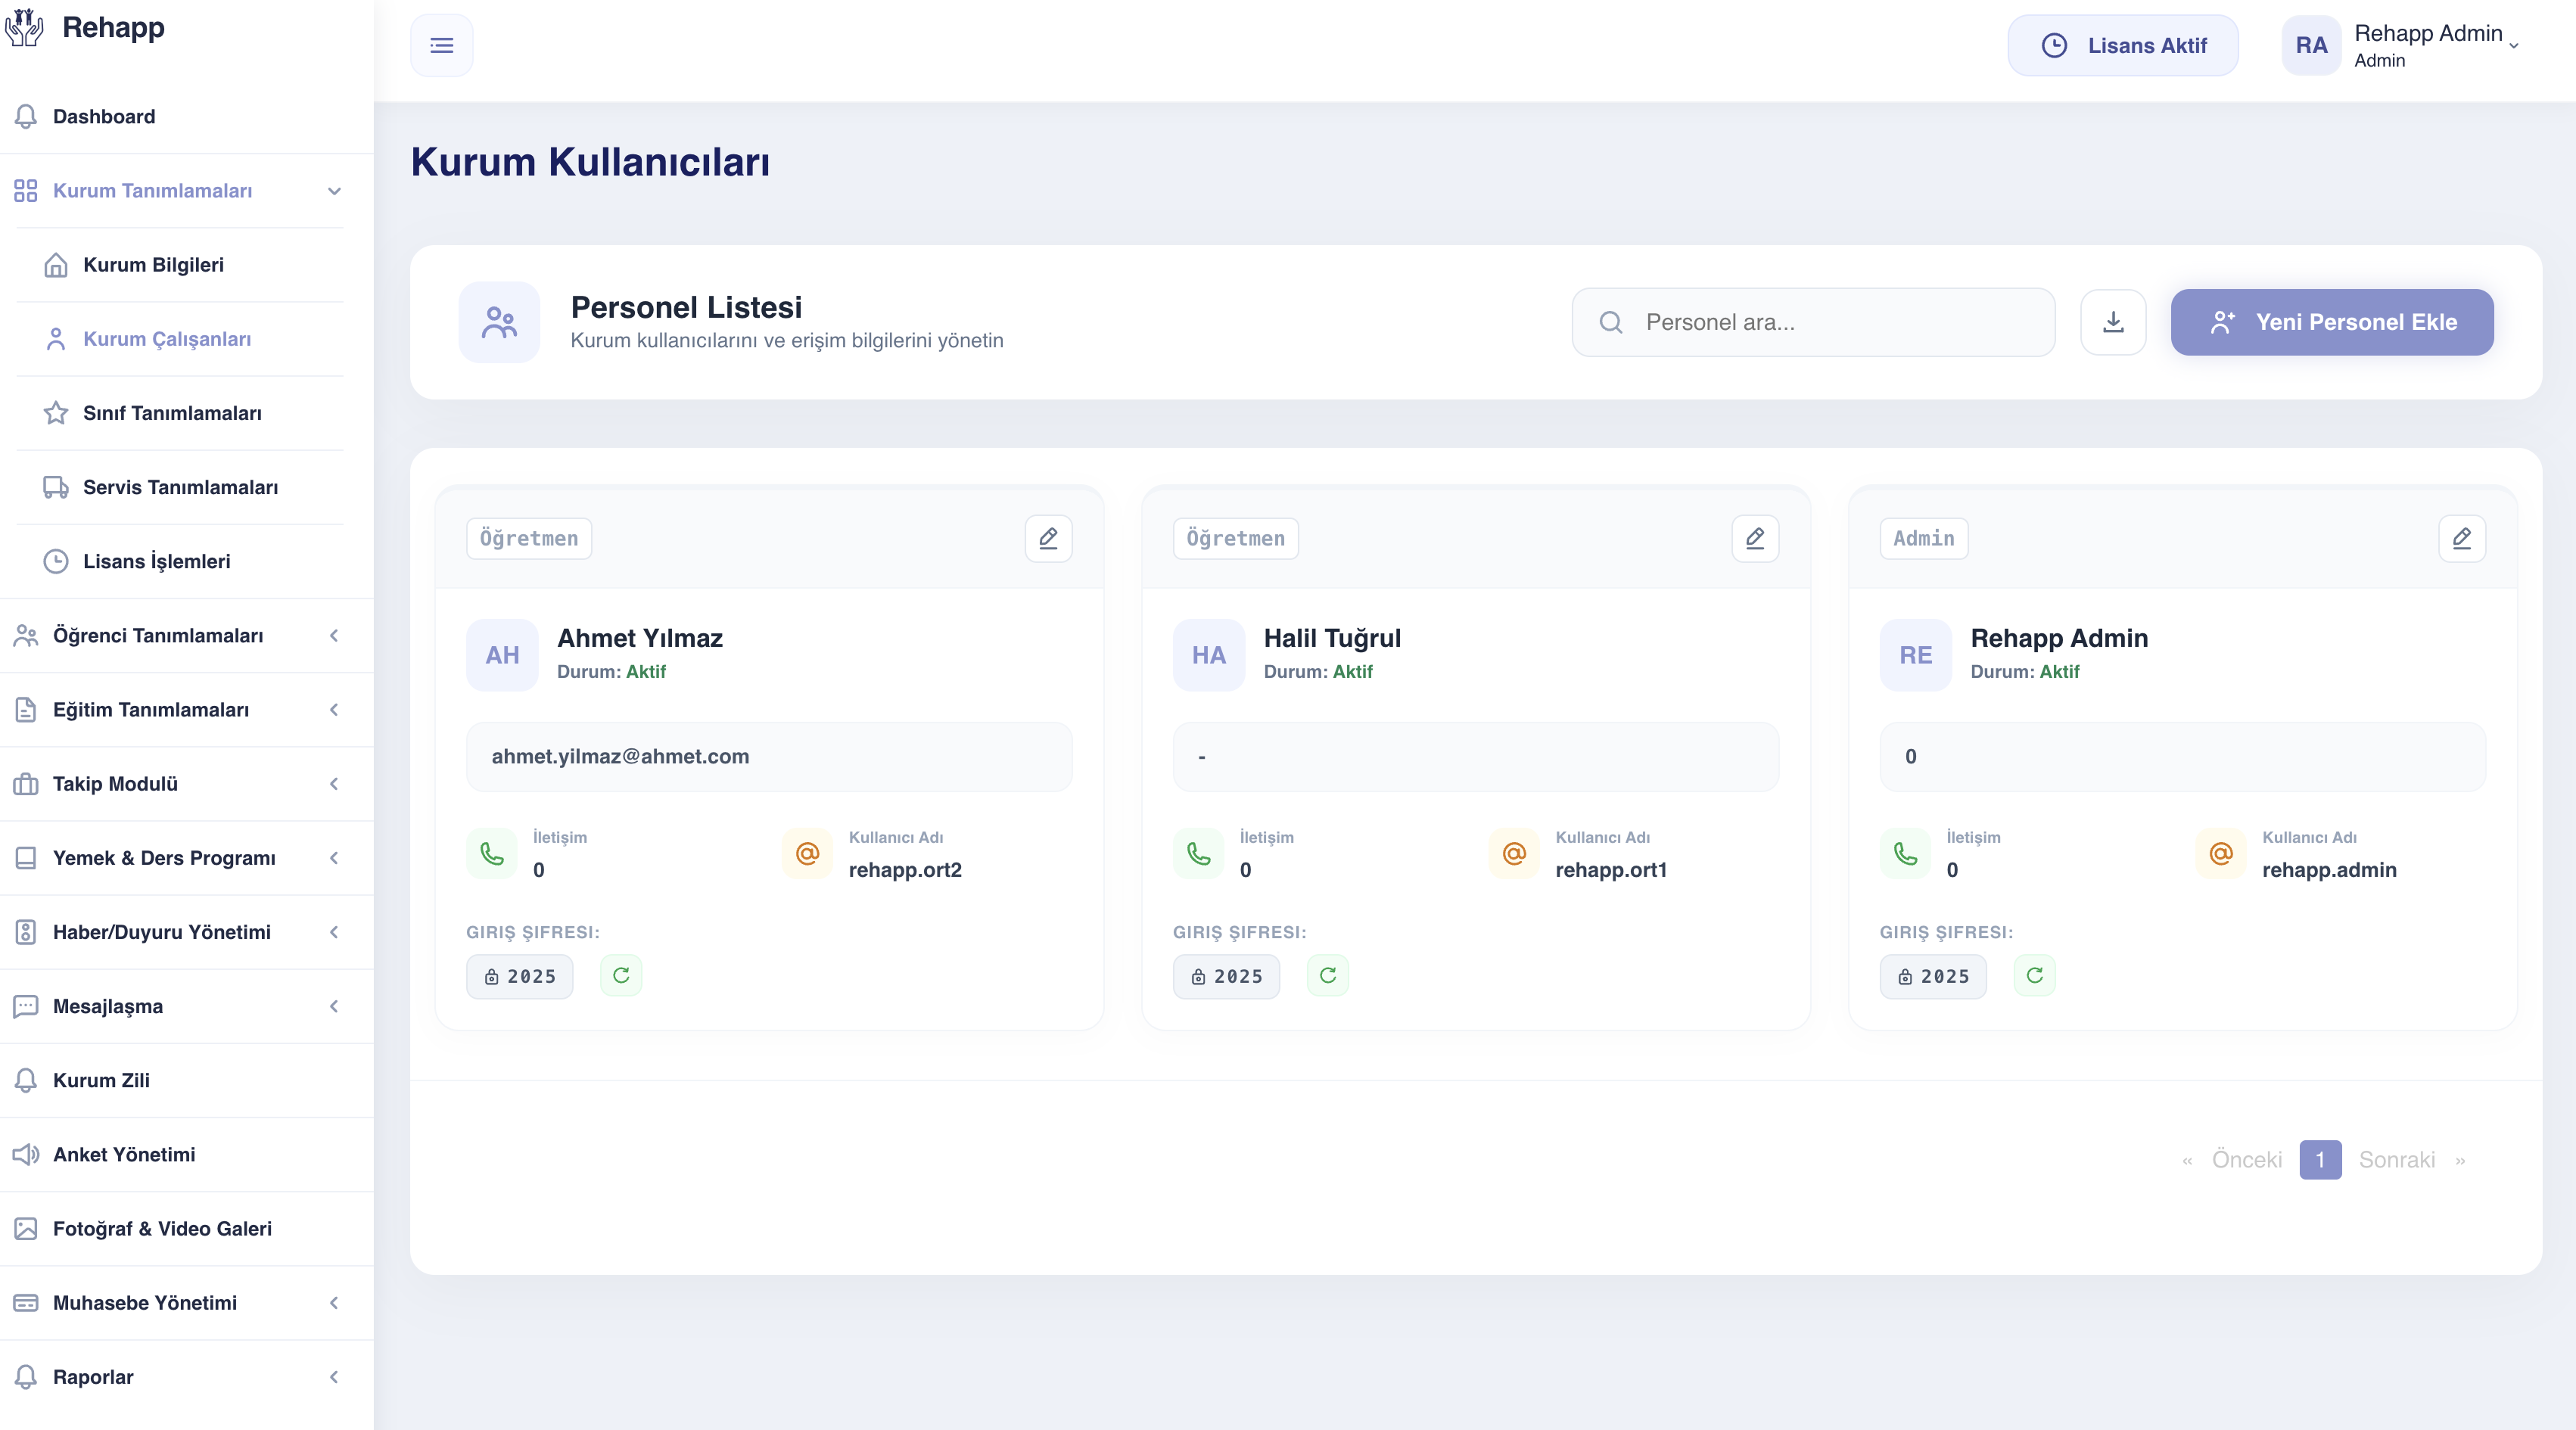This screenshot has width=2576, height=1430.
Task: Click the AH avatar of Ahmet Yılmaz
Action: 502,655
